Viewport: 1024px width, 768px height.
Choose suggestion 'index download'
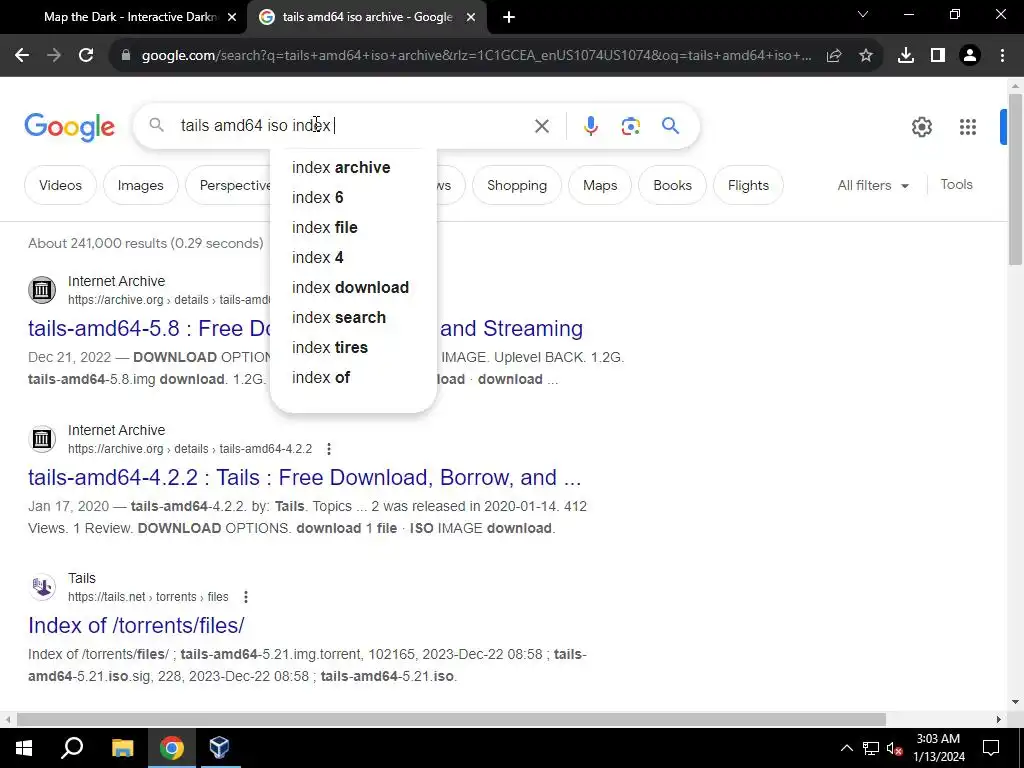[x=353, y=288]
